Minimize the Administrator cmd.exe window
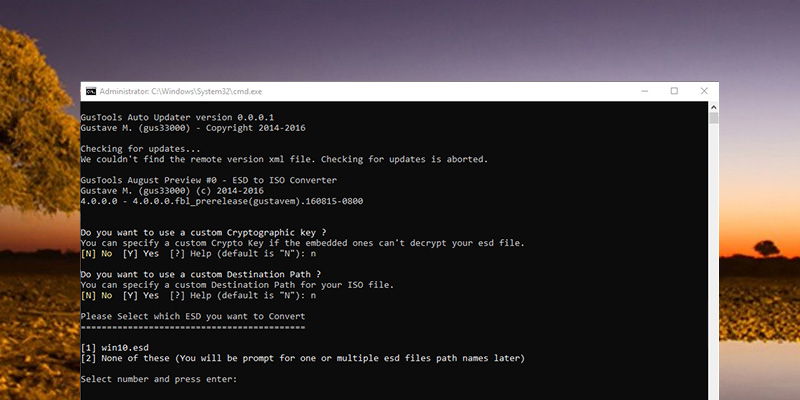 pyautogui.click(x=644, y=91)
